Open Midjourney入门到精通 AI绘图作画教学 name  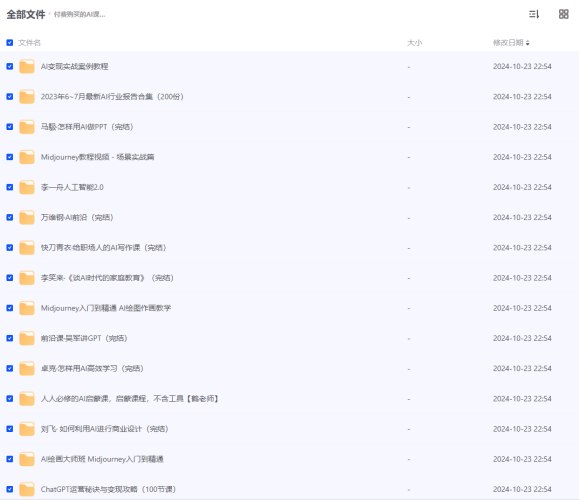pos(106,308)
